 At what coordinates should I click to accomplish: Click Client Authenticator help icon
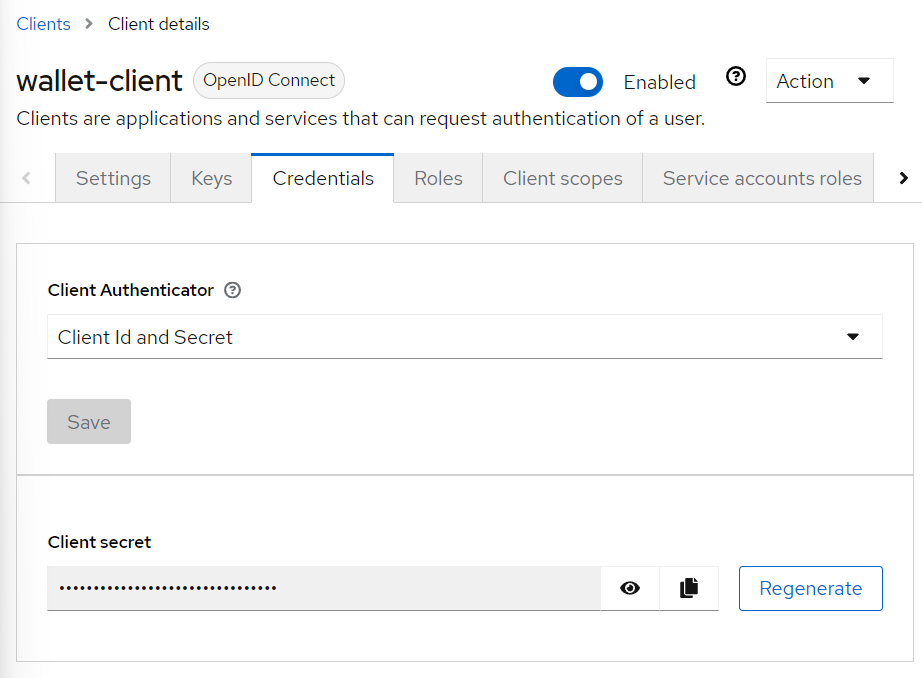pyautogui.click(x=233, y=291)
